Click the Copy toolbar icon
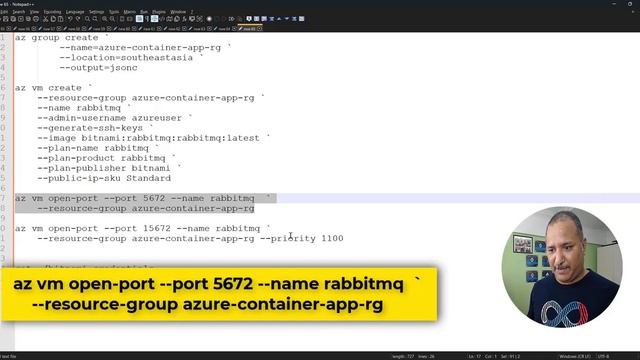This screenshot has height=360, width=640. pyautogui.click(x=53, y=19)
